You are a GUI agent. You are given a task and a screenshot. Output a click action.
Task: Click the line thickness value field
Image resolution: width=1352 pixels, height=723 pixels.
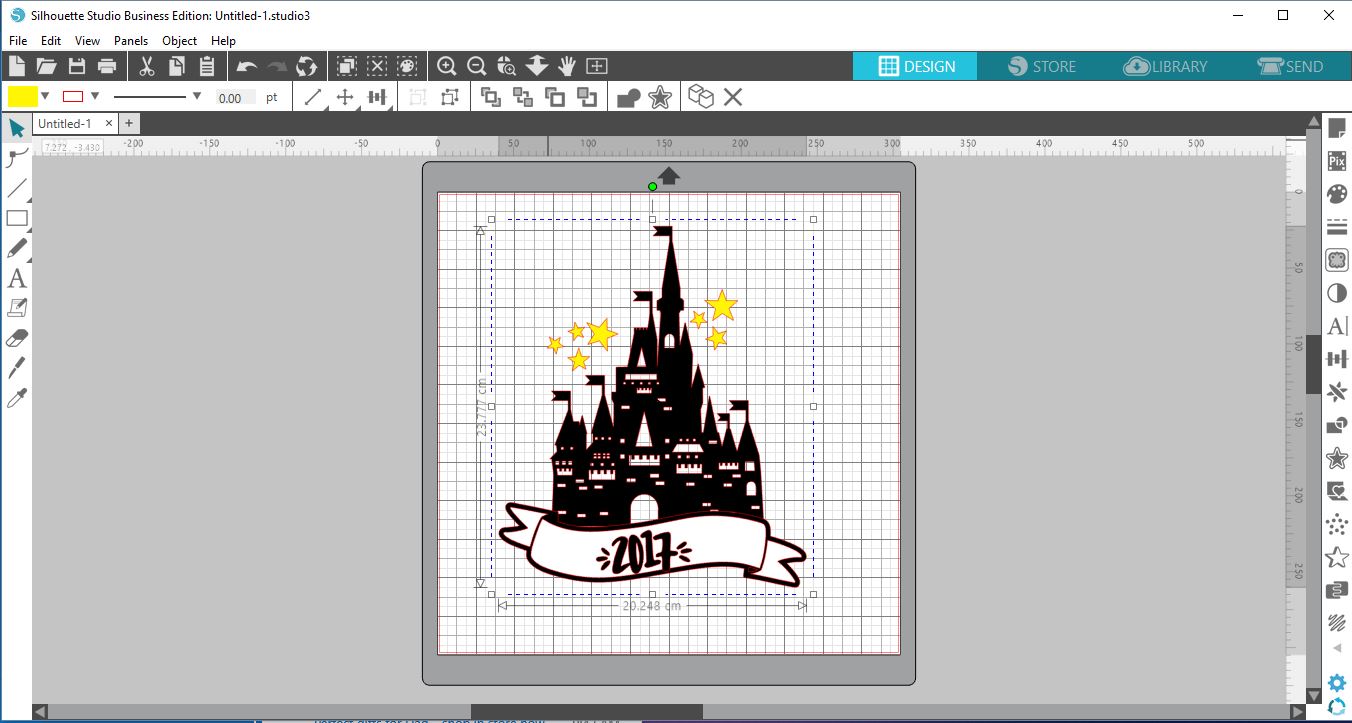click(236, 98)
